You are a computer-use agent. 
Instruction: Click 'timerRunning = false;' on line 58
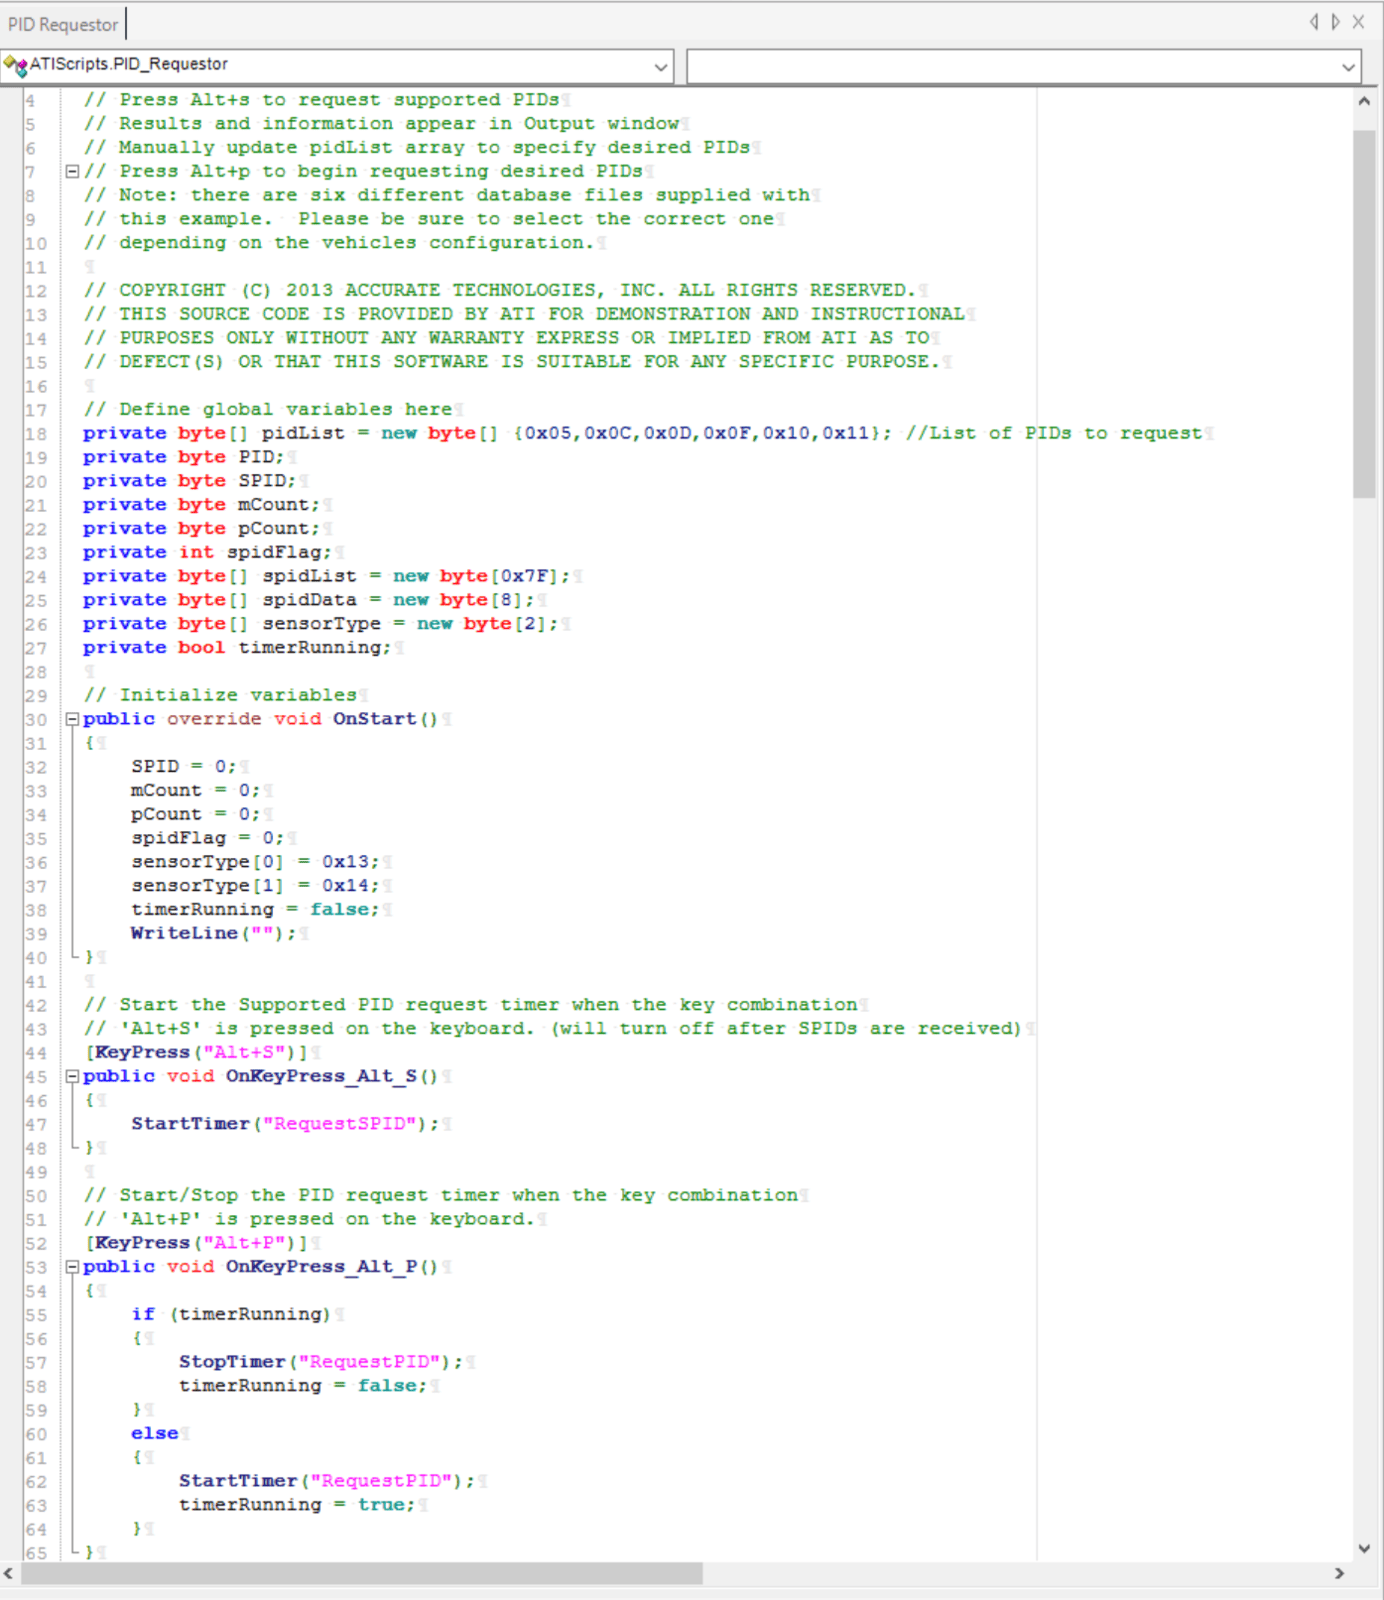point(303,1386)
